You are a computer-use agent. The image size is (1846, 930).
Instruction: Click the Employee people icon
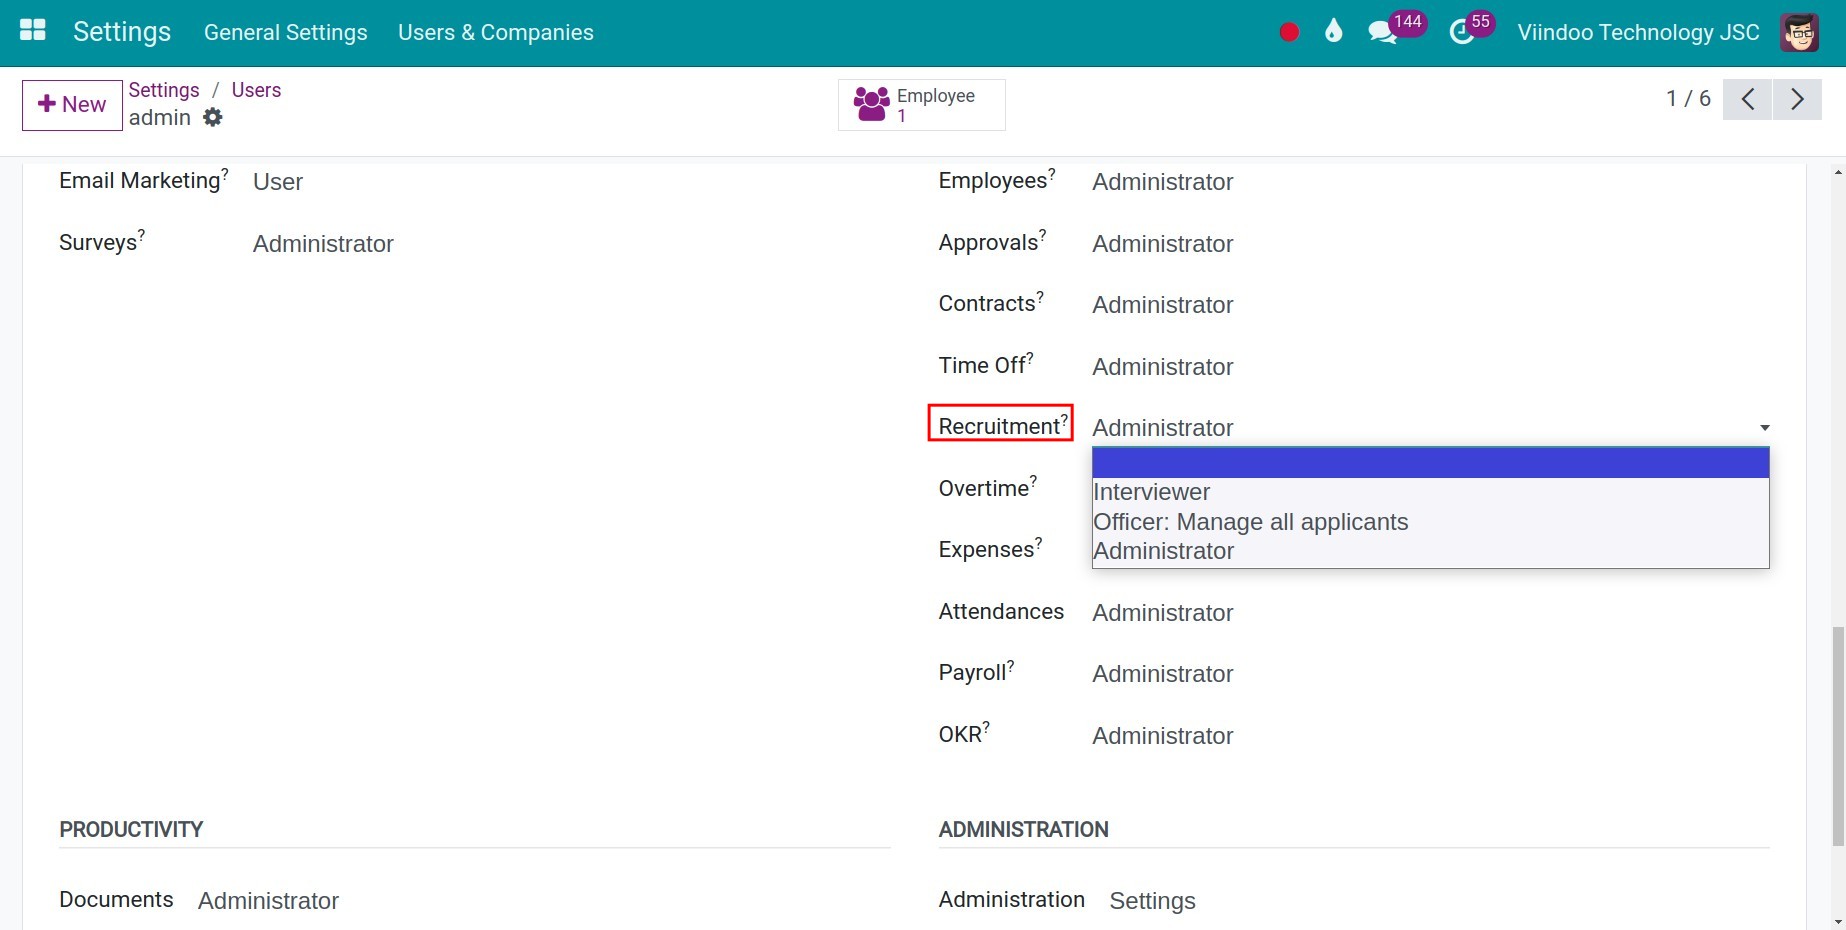[871, 104]
